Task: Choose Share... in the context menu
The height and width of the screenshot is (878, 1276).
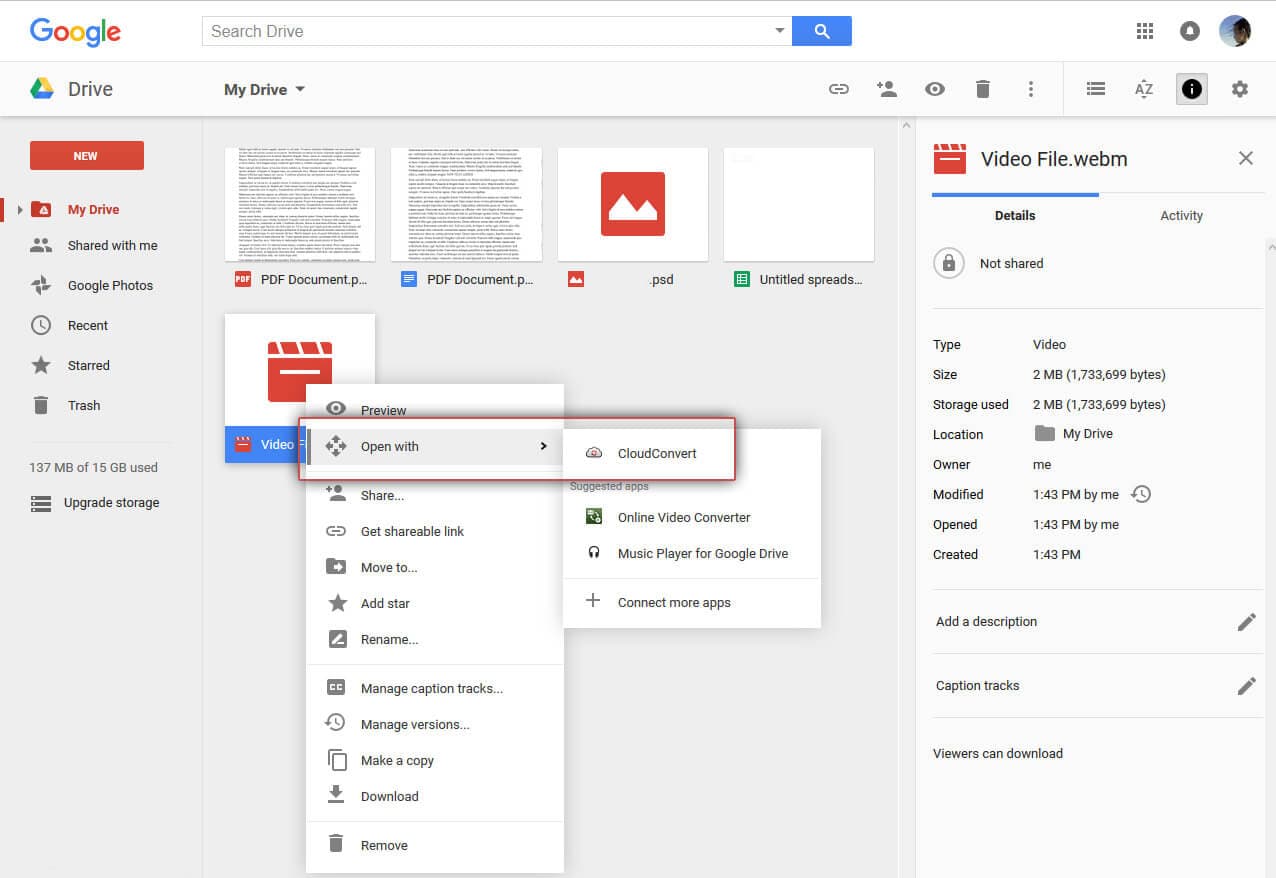Action: click(435, 496)
